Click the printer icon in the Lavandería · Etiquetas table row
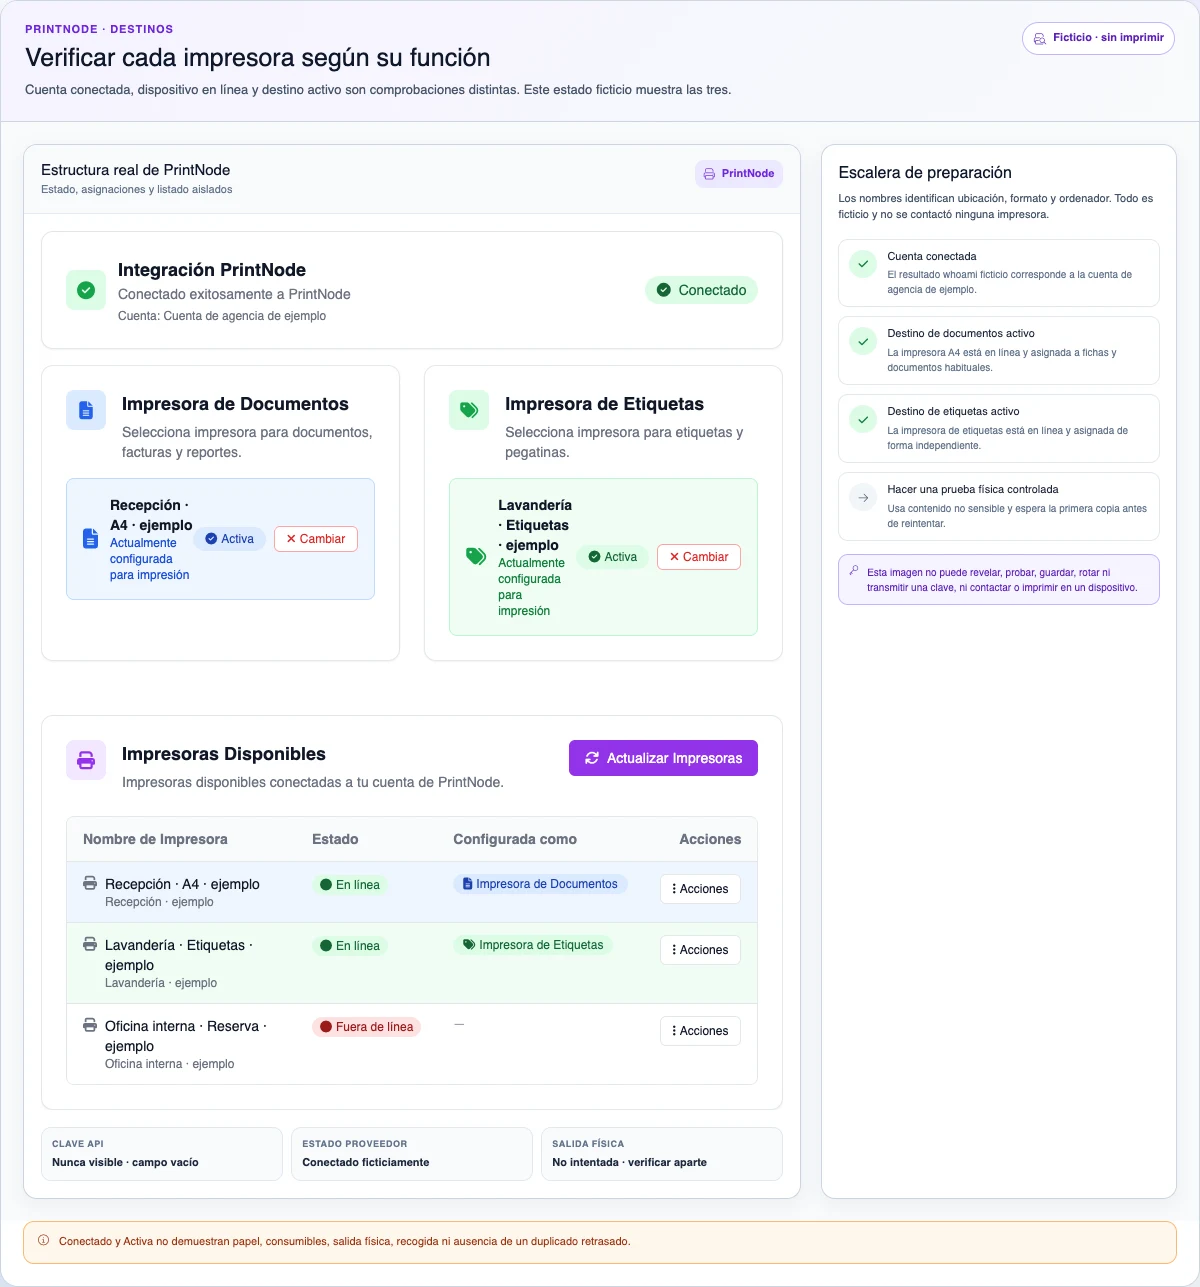The width and height of the screenshot is (1200, 1287). (90, 944)
